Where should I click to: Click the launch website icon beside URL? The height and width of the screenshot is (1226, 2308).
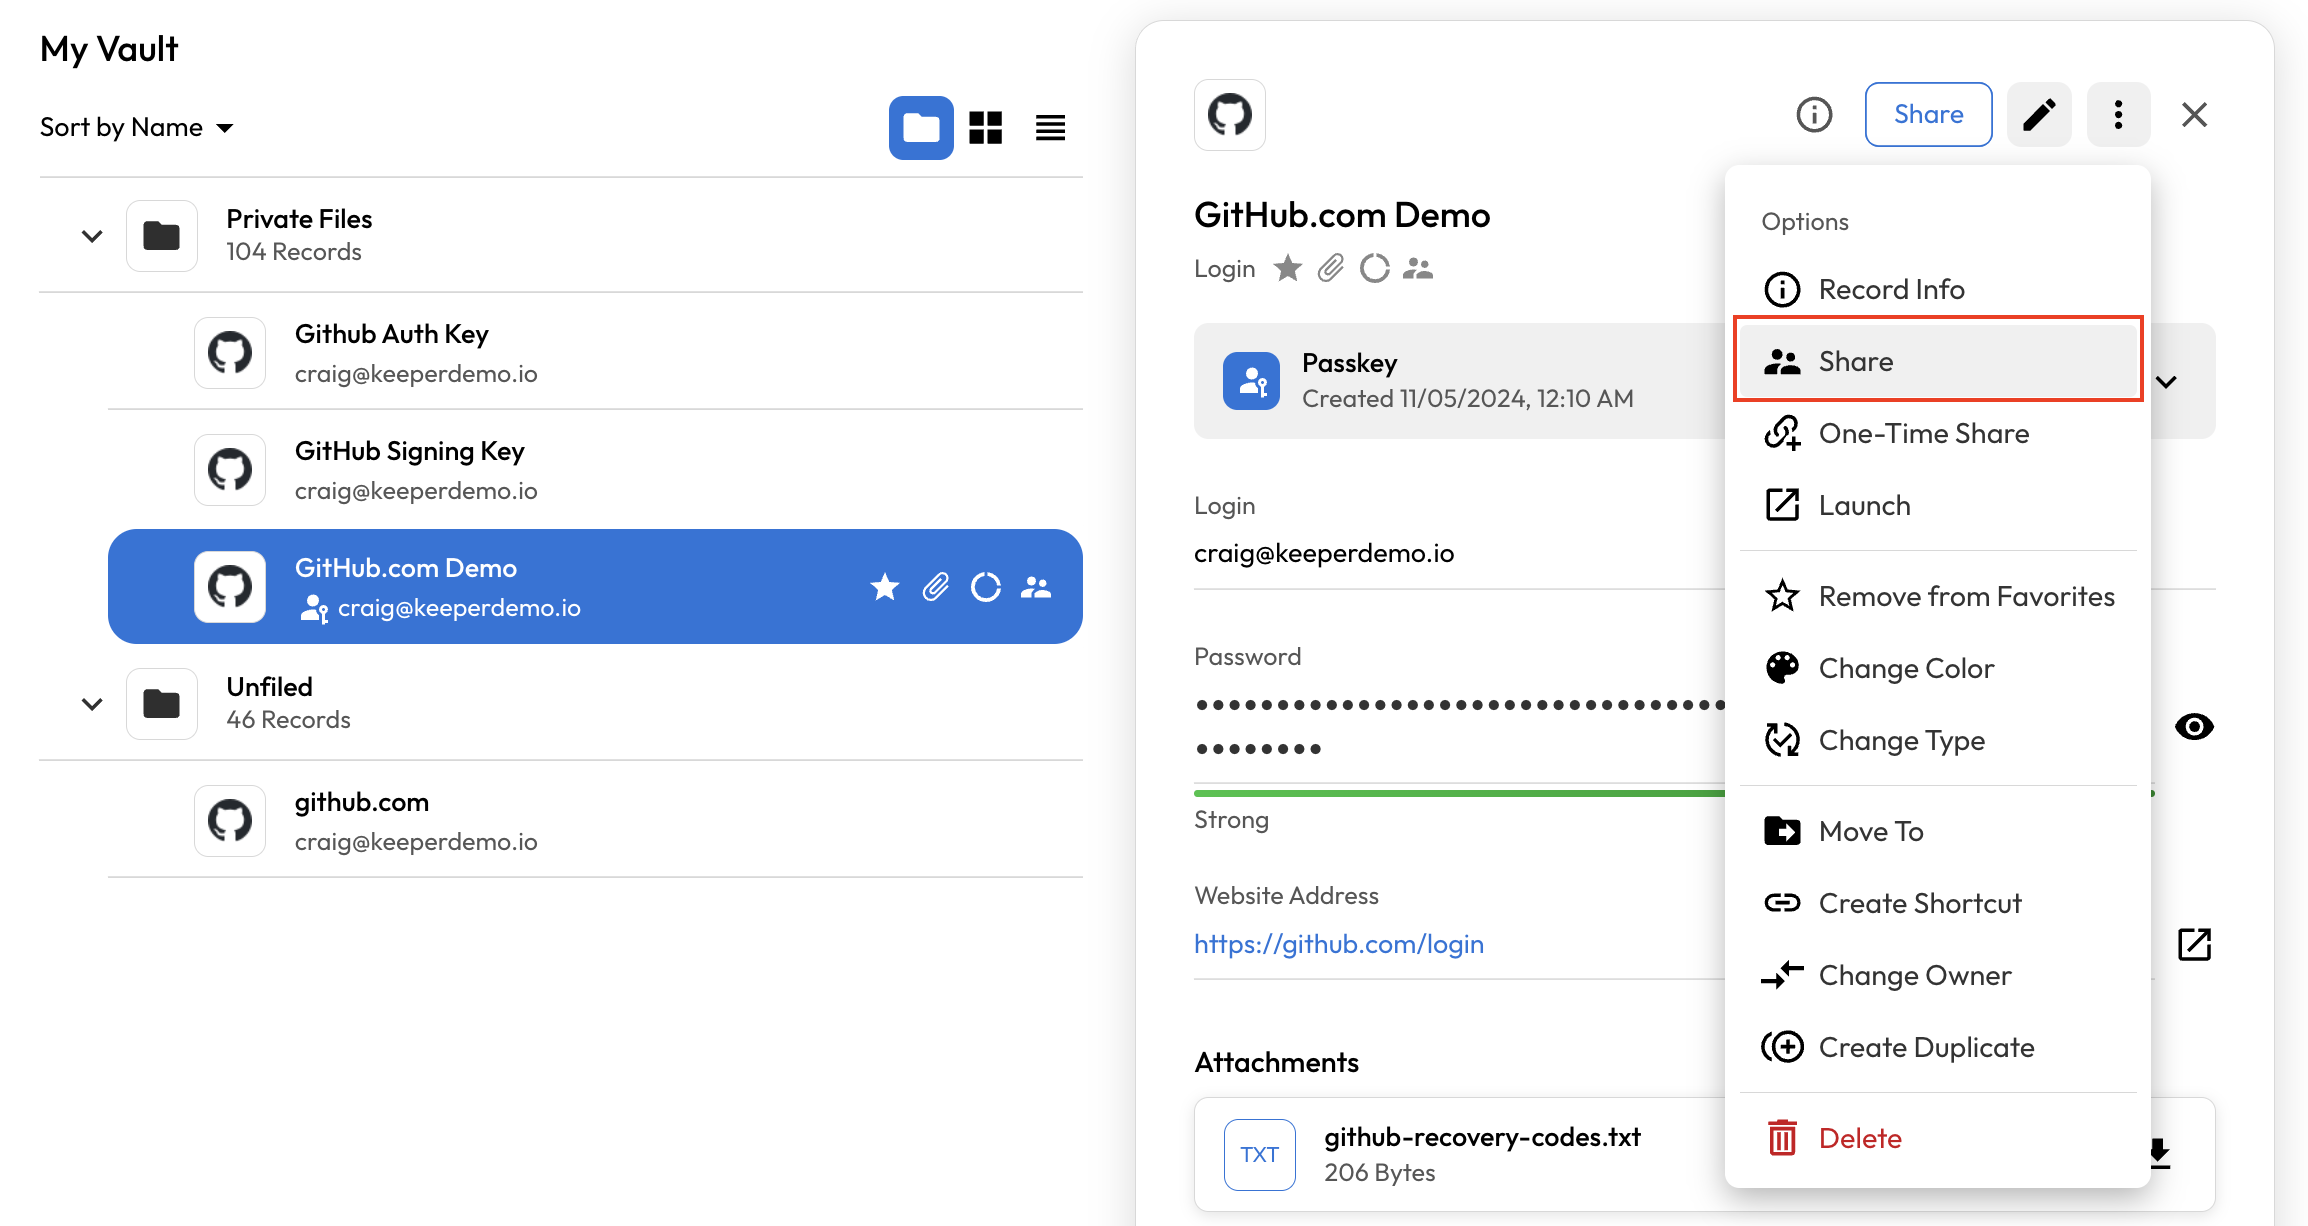pyautogui.click(x=2194, y=944)
